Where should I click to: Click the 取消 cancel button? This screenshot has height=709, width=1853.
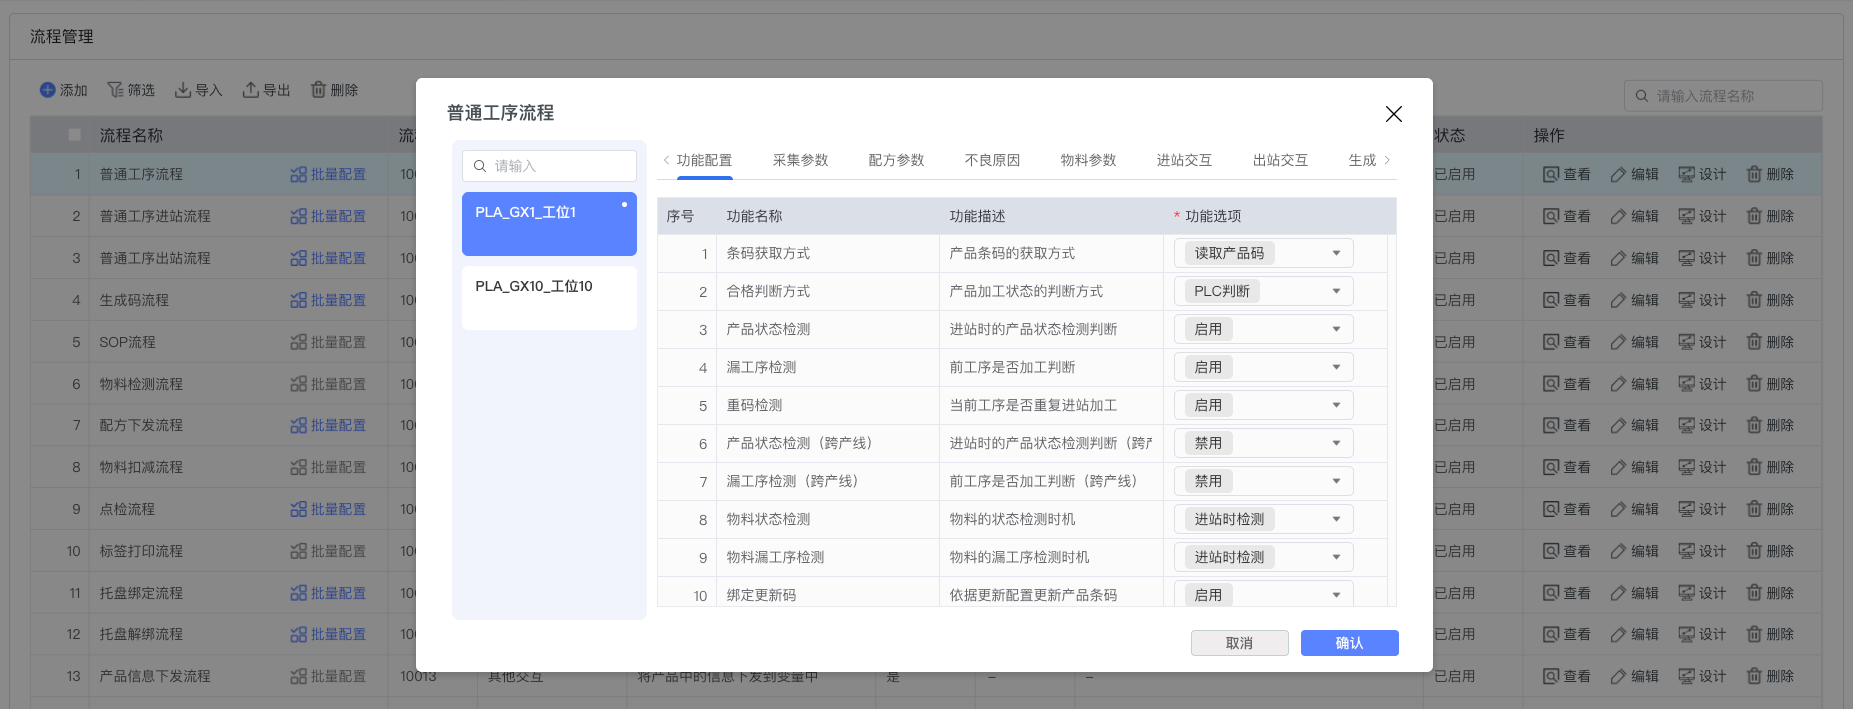(1239, 643)
